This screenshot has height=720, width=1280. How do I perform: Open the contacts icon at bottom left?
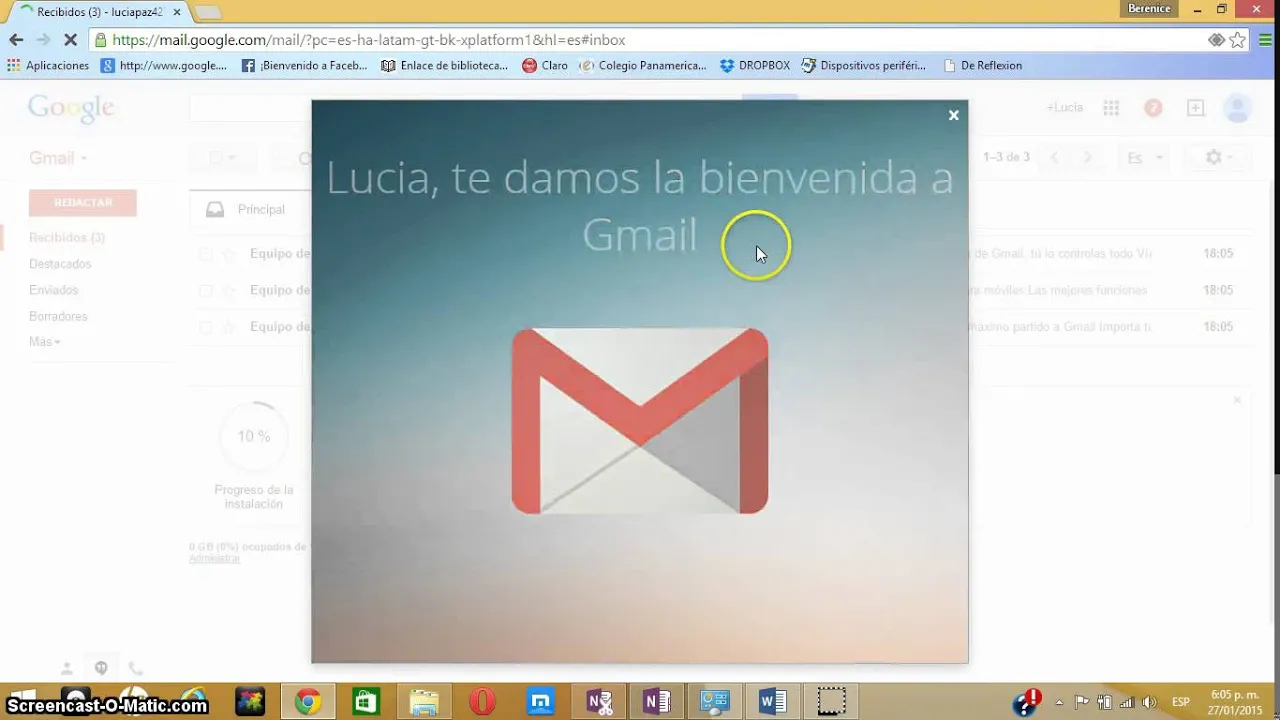click(67, 668)
